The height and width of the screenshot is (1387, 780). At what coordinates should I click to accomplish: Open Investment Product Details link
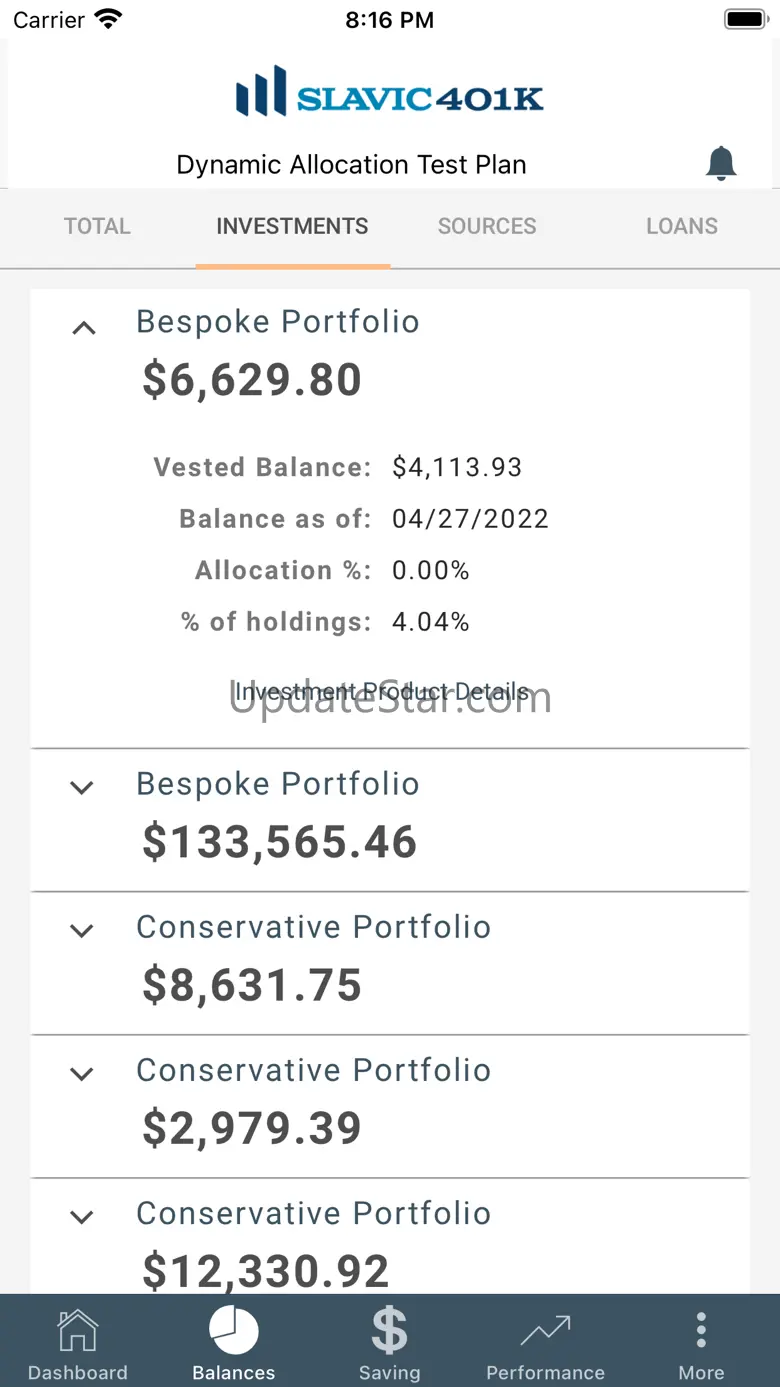pos(381,691)
